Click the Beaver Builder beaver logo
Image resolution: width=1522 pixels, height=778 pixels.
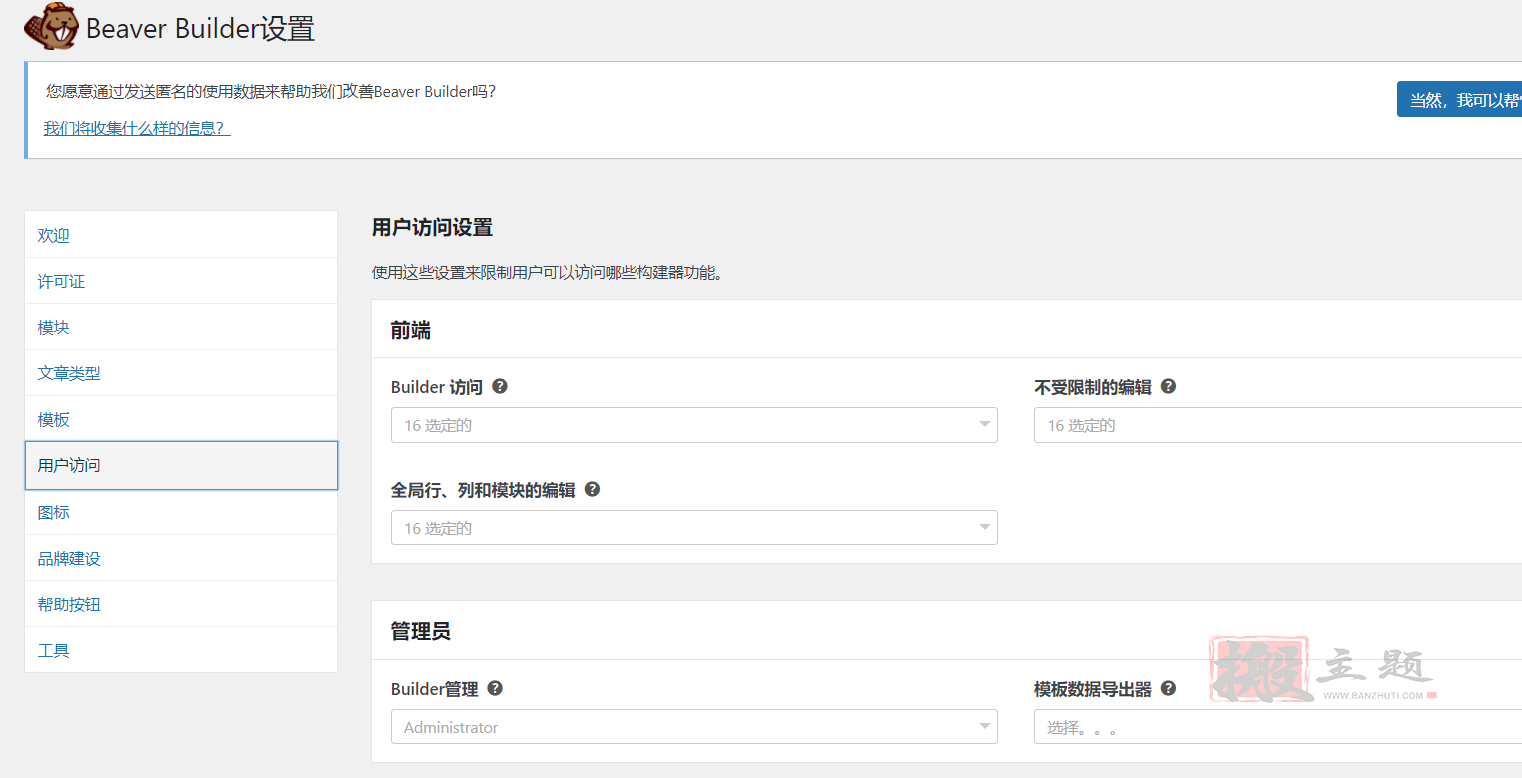pyautogui.click(x=51, y=27)
